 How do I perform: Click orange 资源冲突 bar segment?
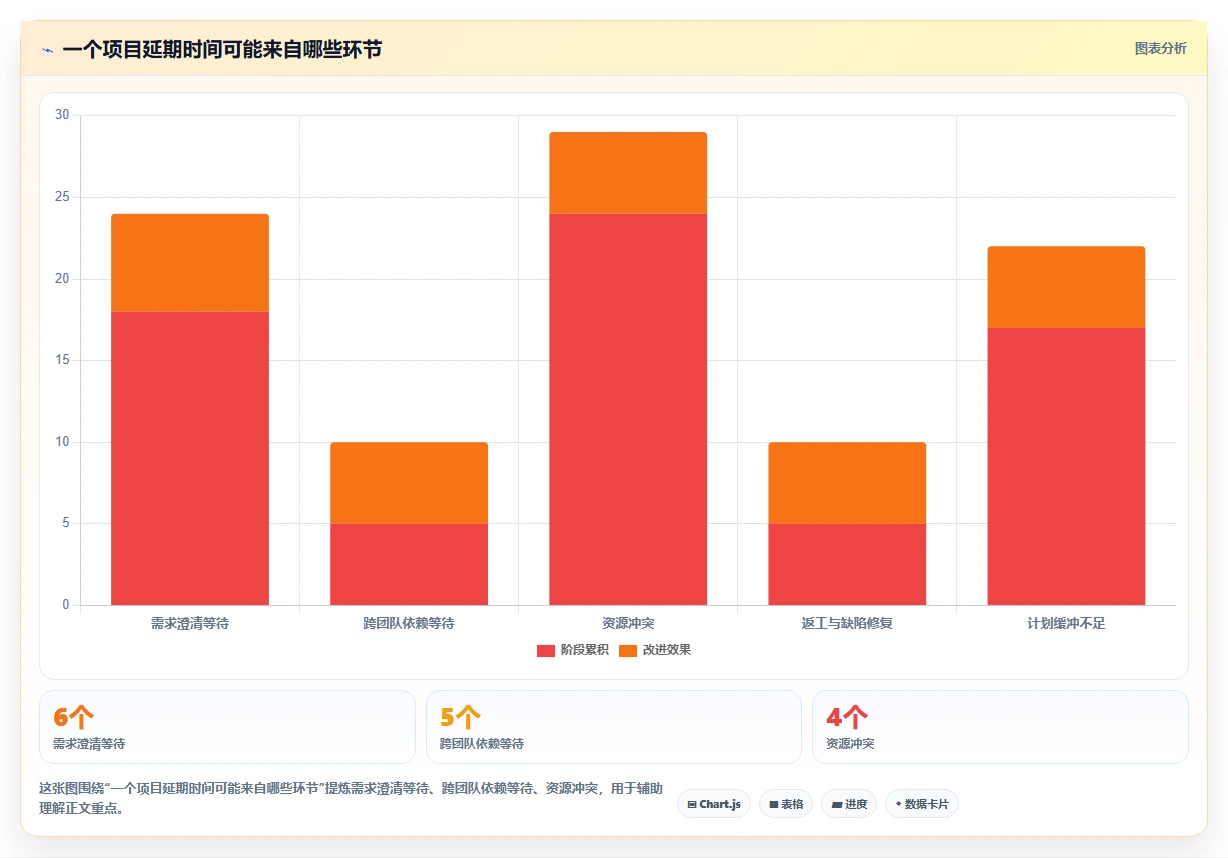coord(628,173)
